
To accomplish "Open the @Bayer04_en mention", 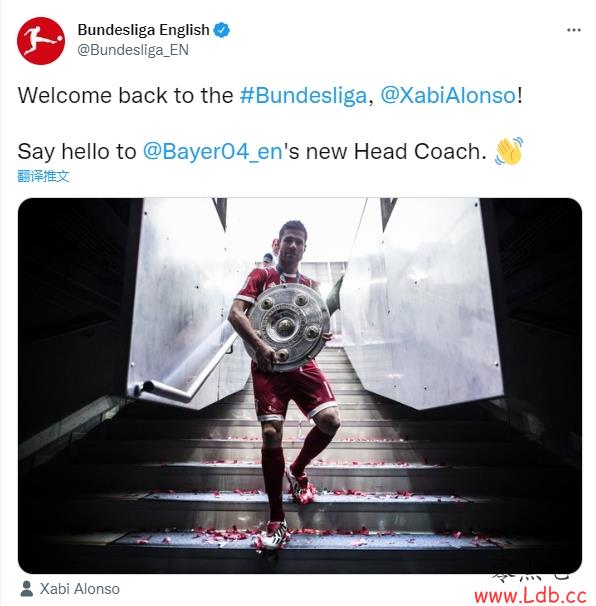I will pos(213,152).
